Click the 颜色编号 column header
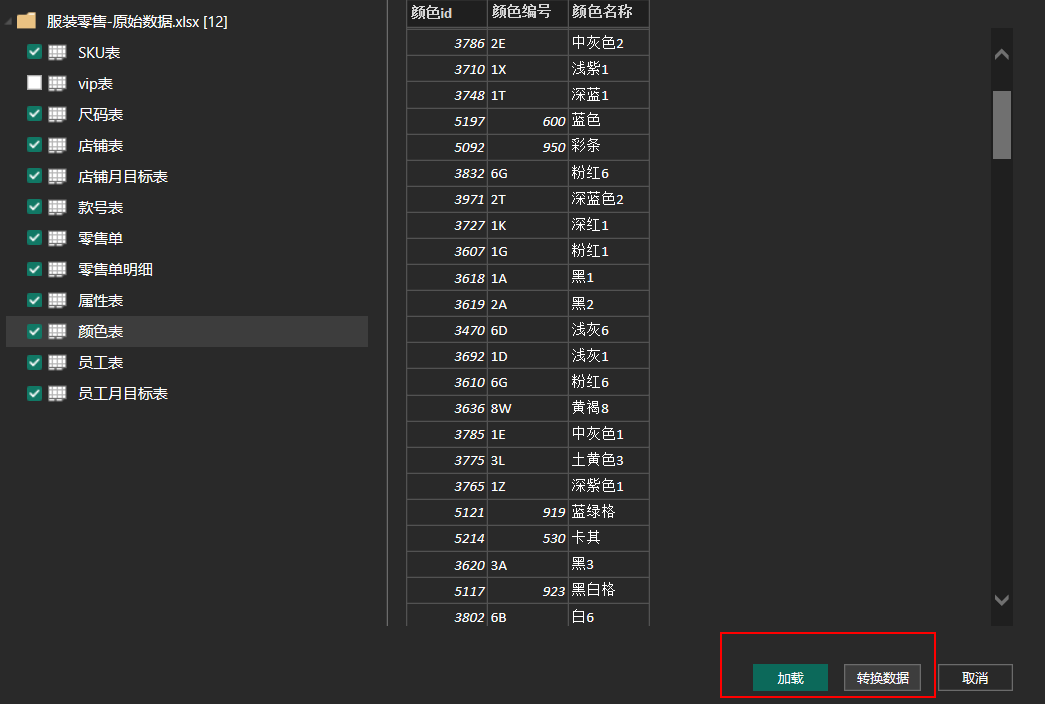Viewport: 1045px width, 704px height. pos(528,13)
